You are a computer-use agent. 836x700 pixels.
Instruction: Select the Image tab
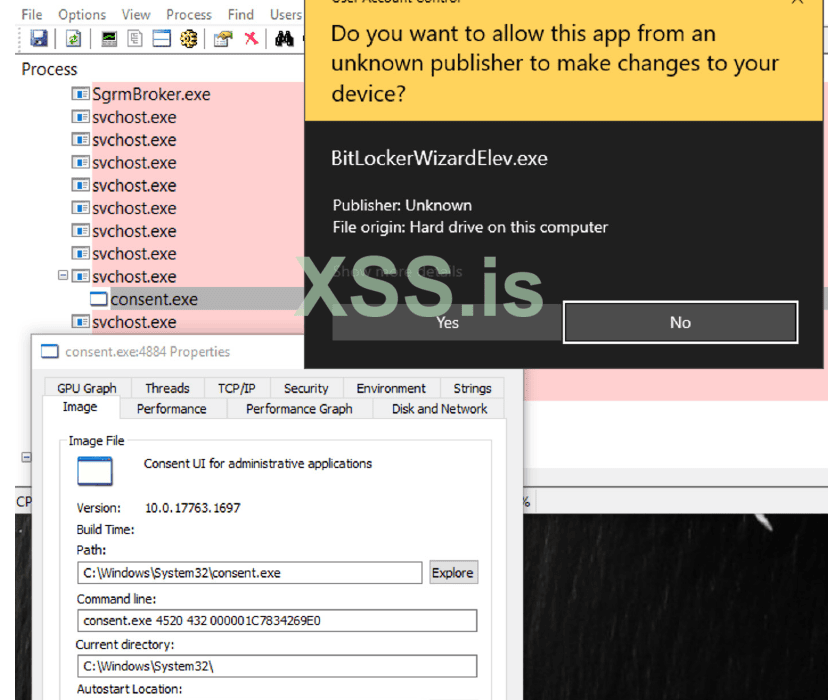pos(80,407)
